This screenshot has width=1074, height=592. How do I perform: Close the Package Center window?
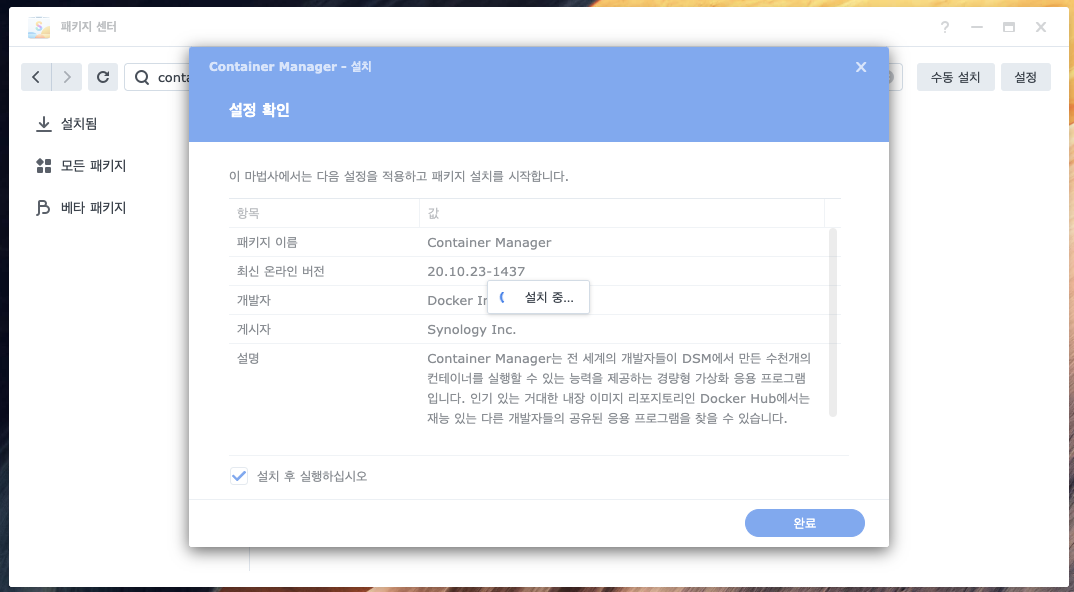pos(1041,27)
